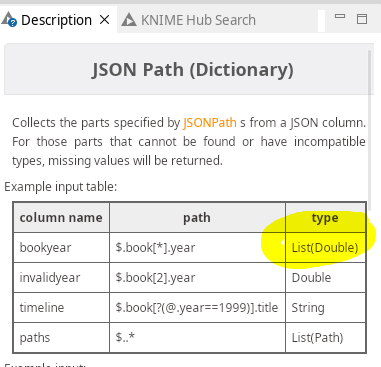This screenshot has height=367, width=381.
Task: Minimize the Description panel
Action: (340, 16)
